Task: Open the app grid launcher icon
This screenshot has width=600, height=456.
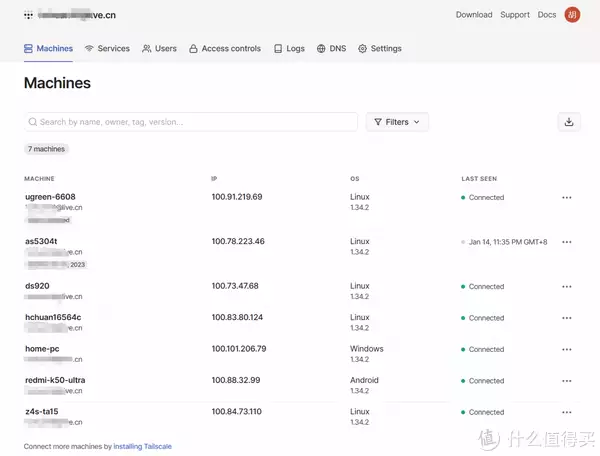Action: (28, 15)
